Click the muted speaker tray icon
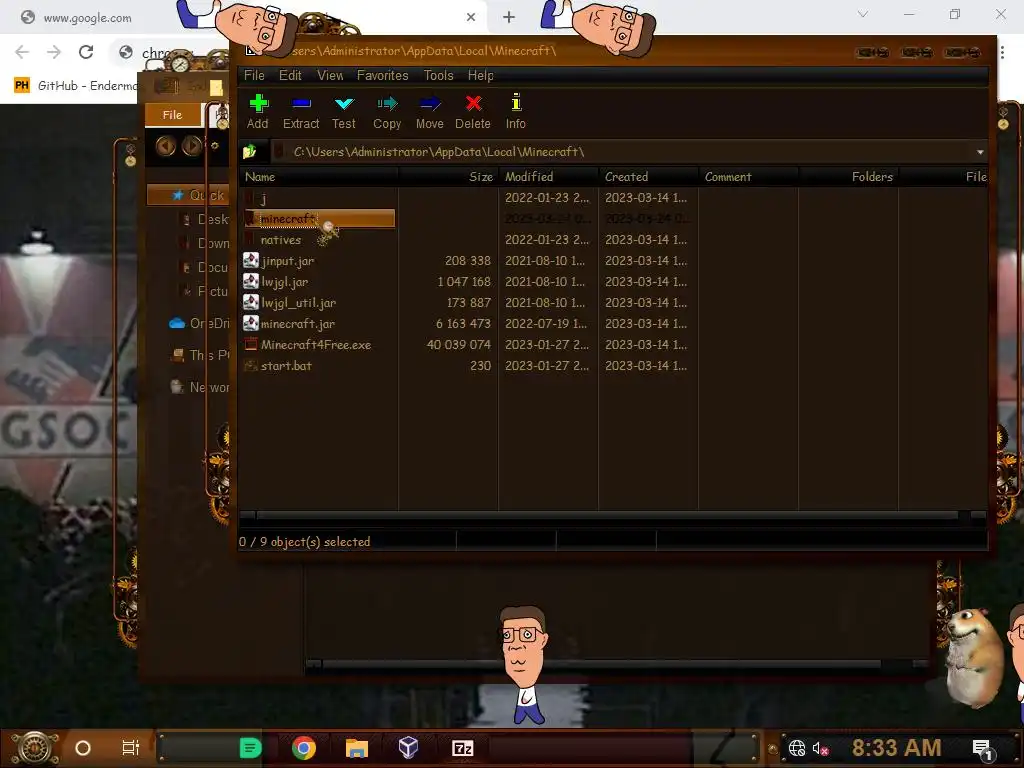The width and height of the screenshot is (1024, 768). (821, 748)
